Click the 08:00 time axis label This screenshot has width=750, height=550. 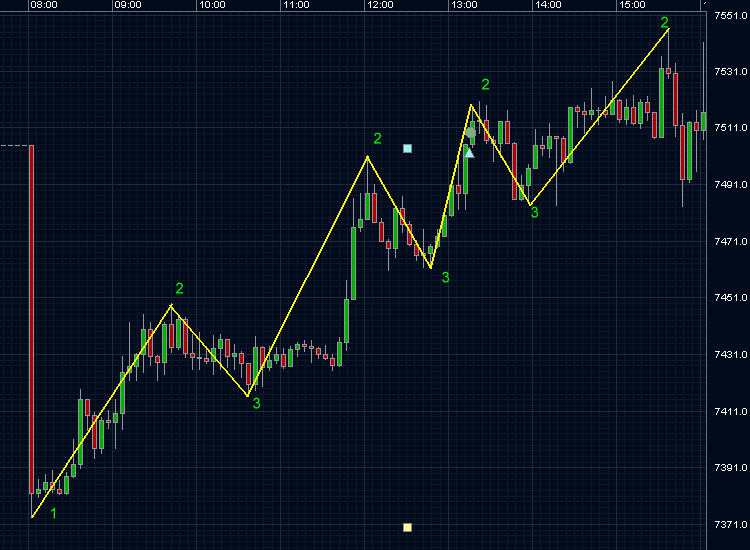point(44,5)
